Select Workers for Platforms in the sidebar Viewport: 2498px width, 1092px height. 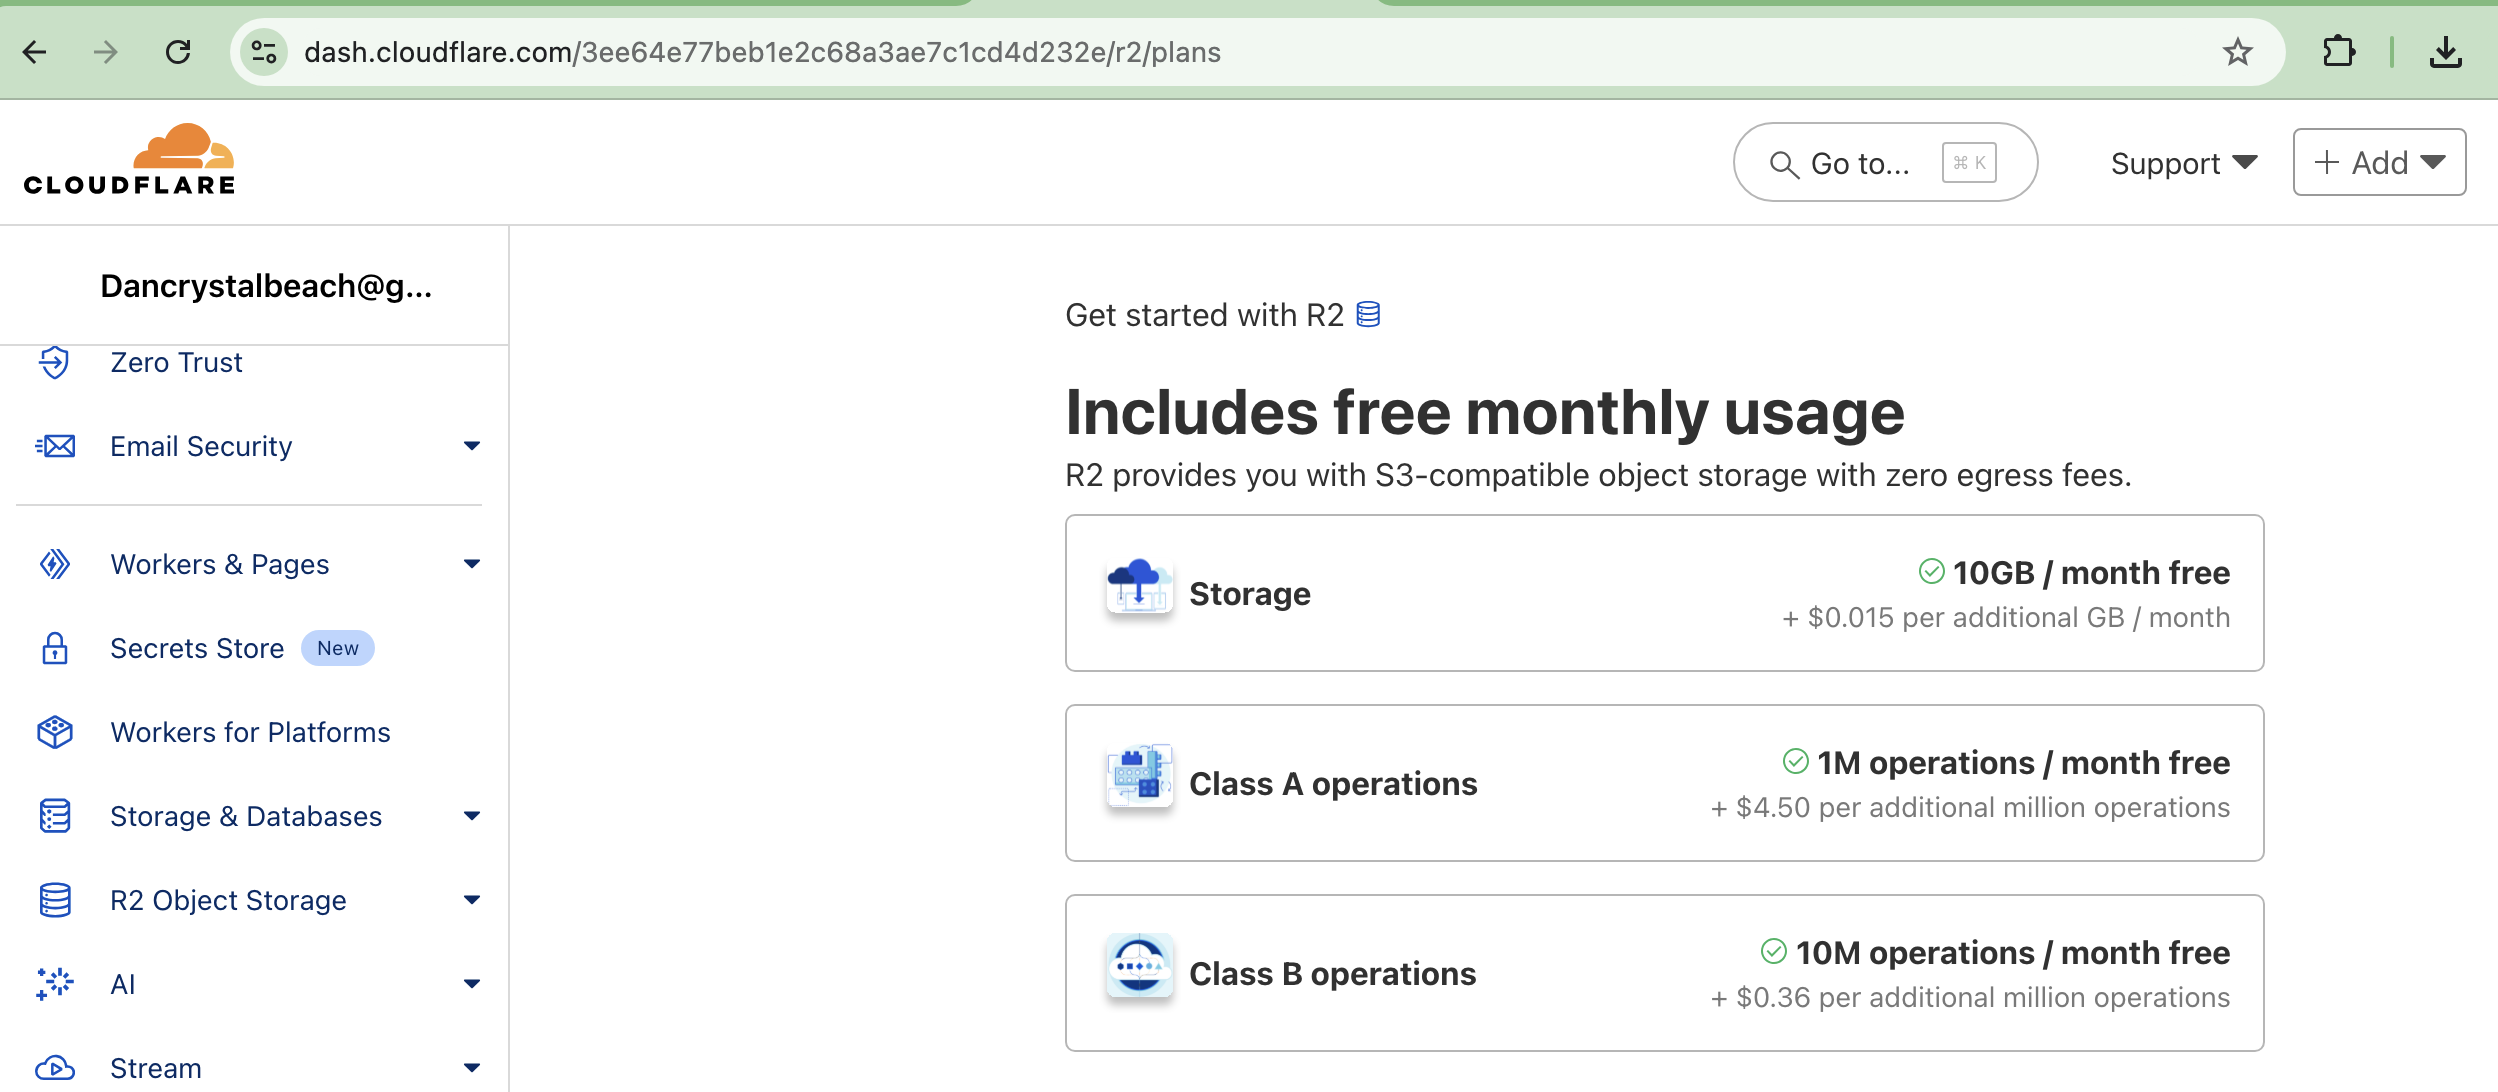(x=250, y=732)
